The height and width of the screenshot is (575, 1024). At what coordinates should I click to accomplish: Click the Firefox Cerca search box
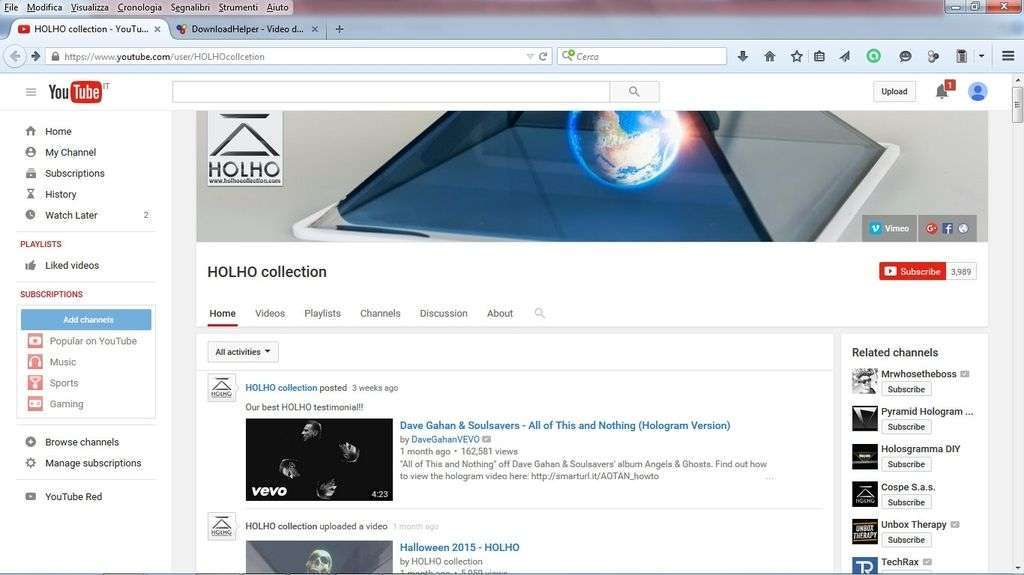click(x=643, y=56)
